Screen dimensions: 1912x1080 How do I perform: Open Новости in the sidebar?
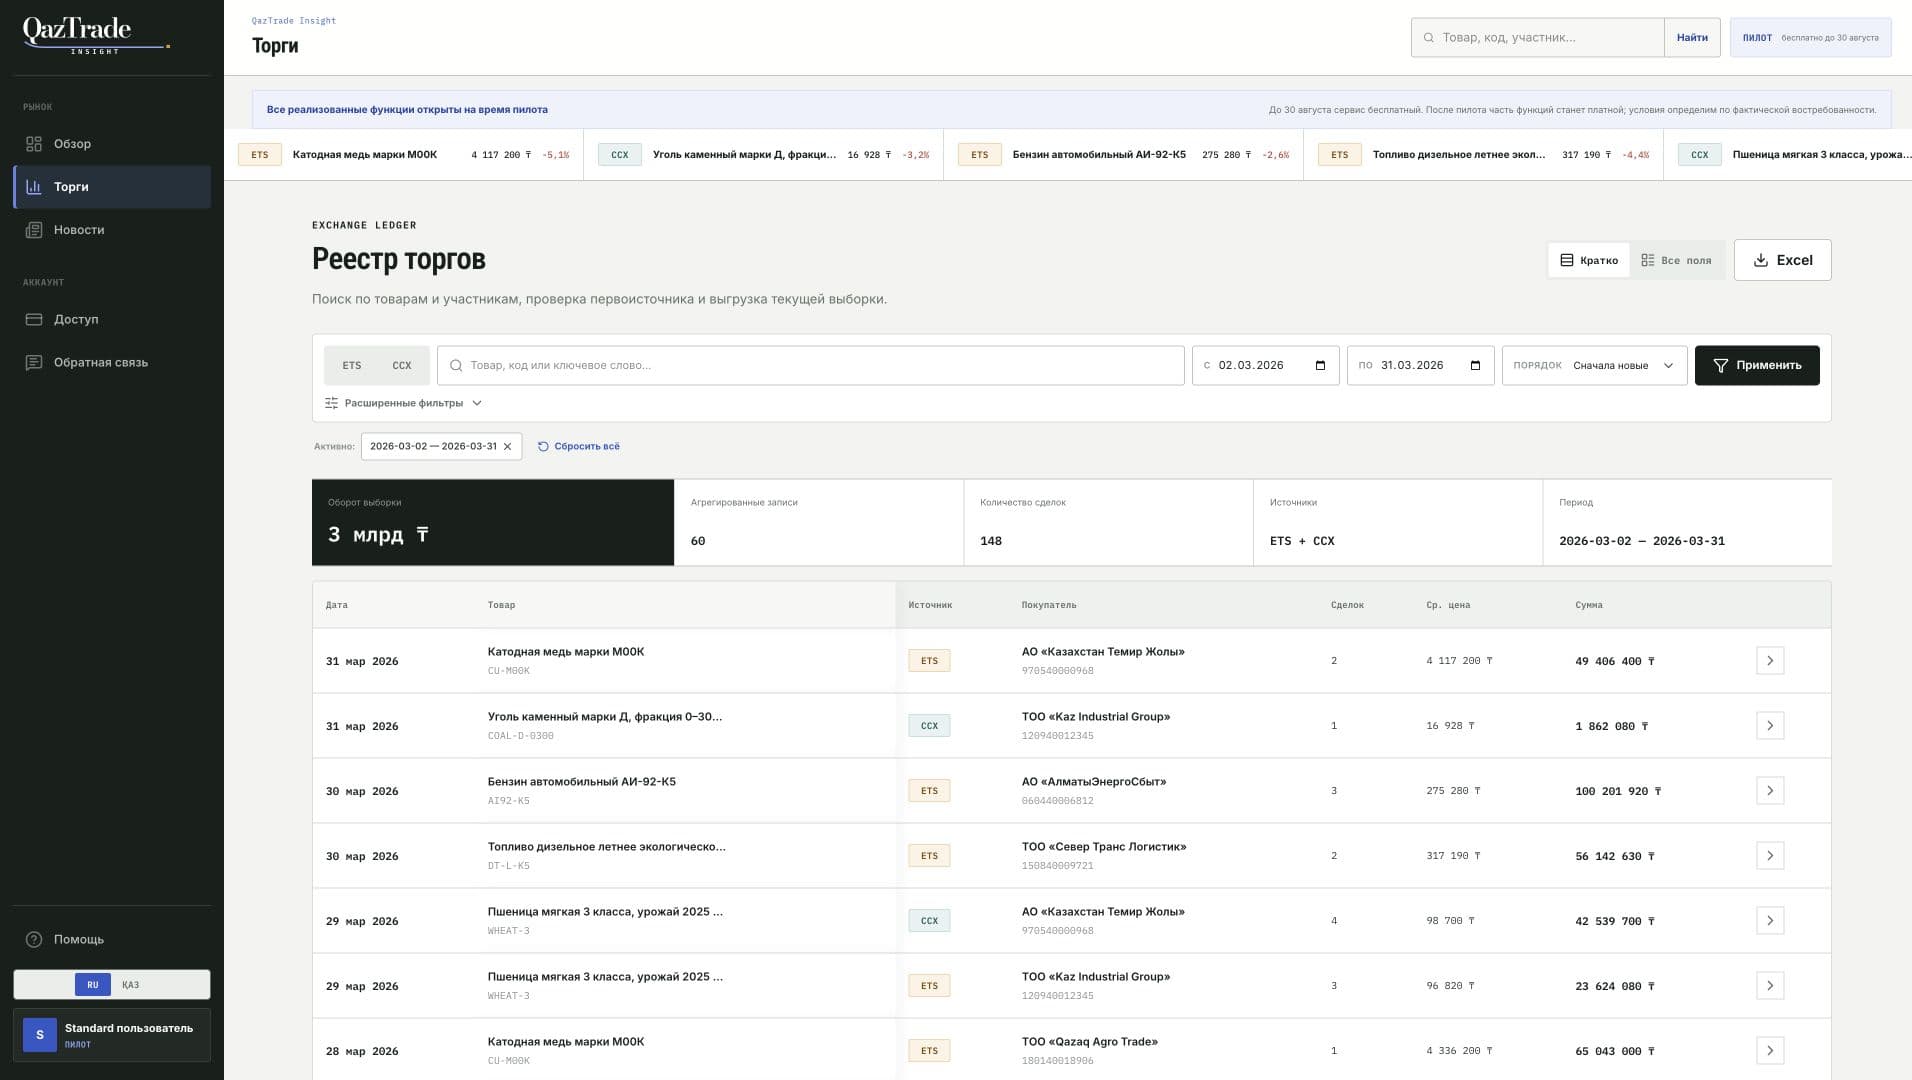click(112, 230)
